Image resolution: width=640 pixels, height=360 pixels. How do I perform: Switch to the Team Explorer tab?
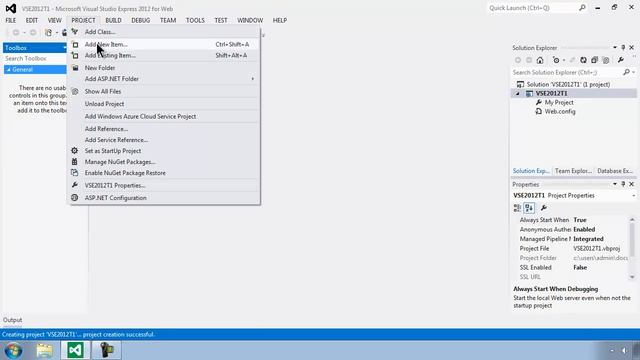point(573,171)
